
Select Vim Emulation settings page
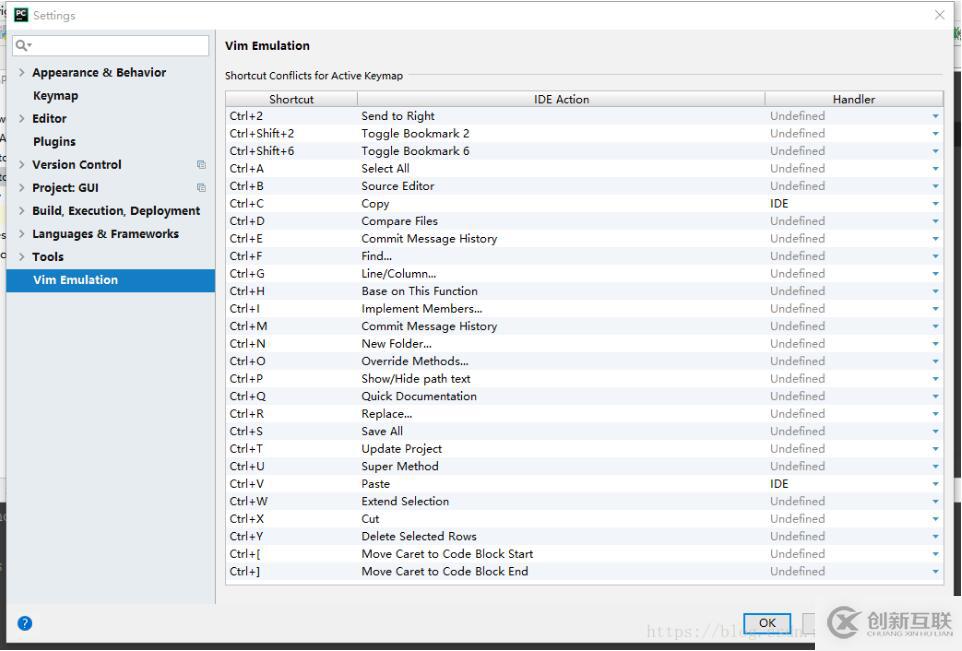pyautogui.click(x=75, y=280)
